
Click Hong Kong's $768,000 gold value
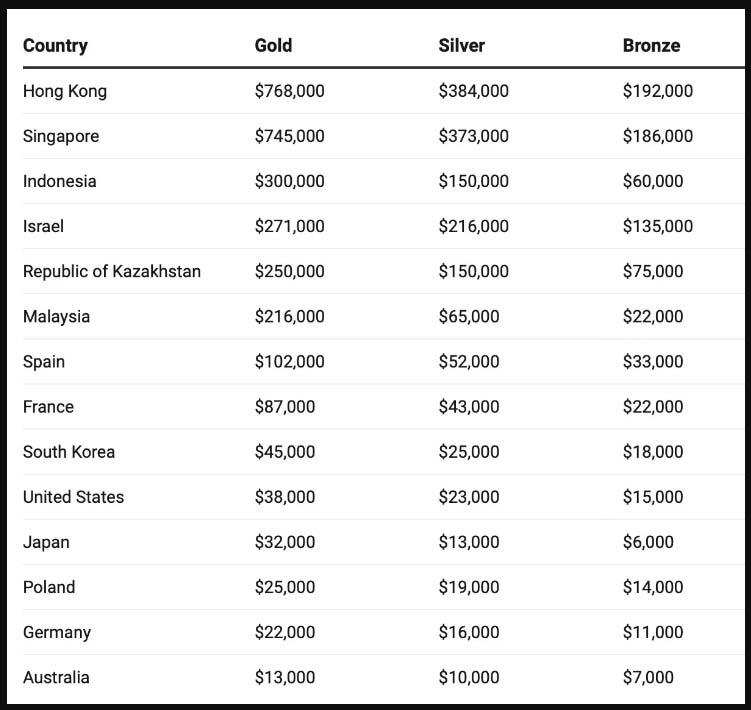(289, 91)
